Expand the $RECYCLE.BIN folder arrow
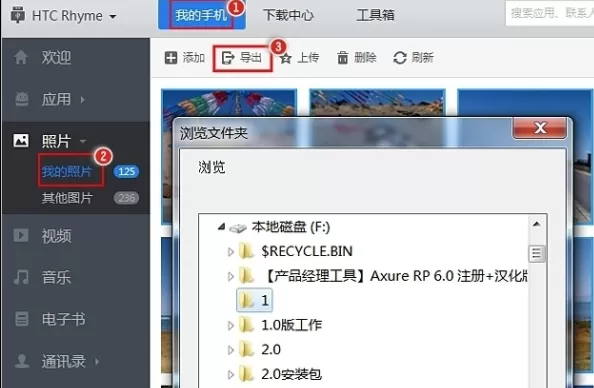This screenshot has width=594, height=388. pos(230,252)
